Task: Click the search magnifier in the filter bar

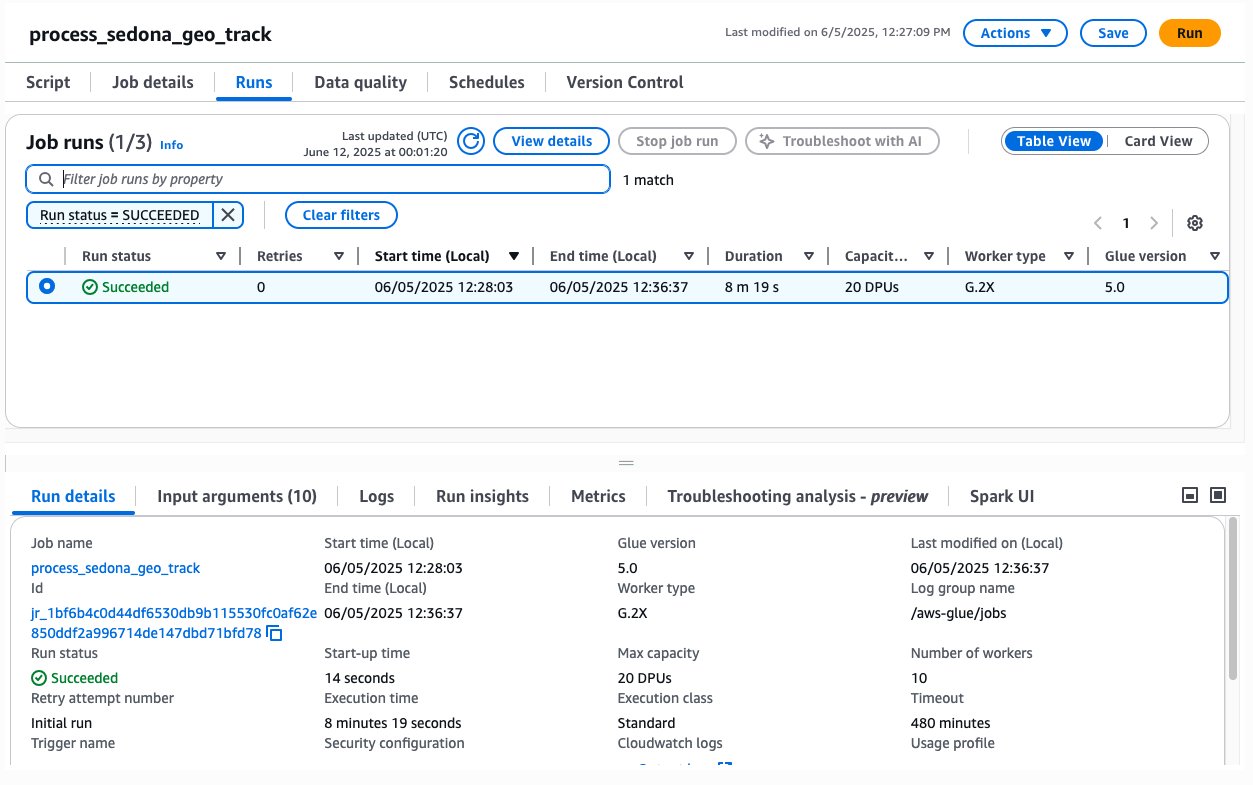Action: coord(44,178)
